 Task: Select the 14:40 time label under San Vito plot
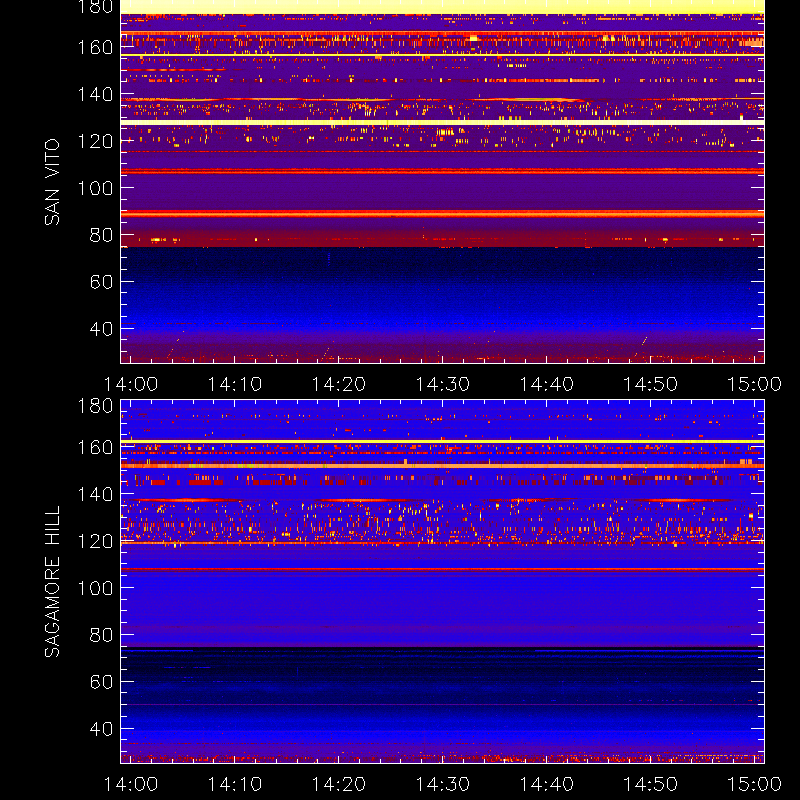click(x=546, y=384)
